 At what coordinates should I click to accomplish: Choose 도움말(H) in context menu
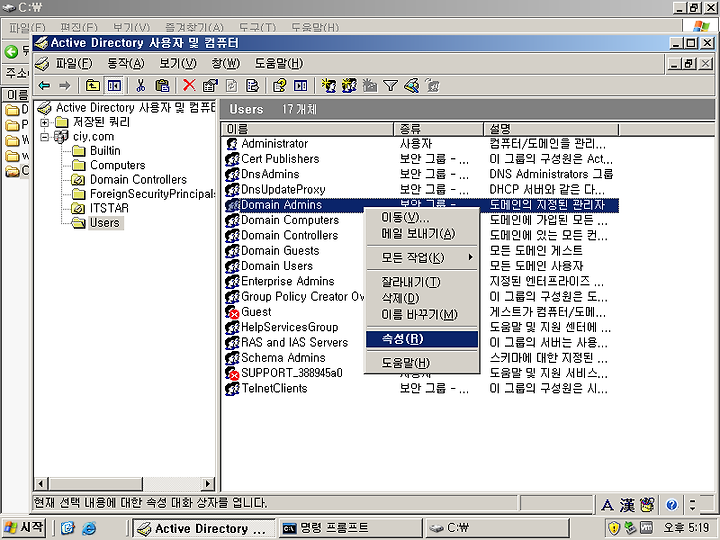pyautogui.click(x=422, y=363)
